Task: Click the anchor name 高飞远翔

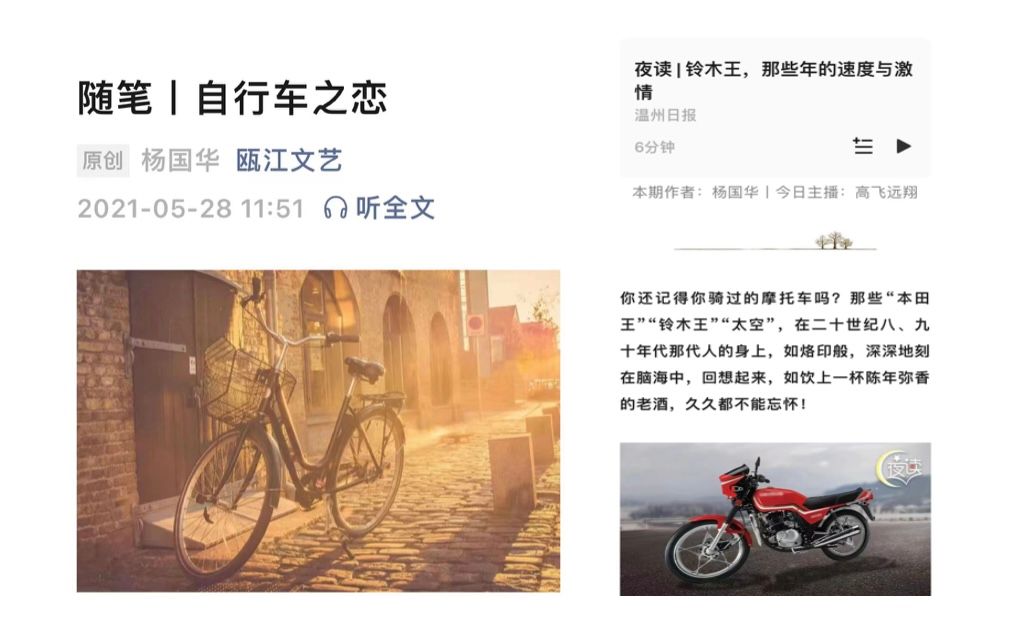Action: pyautogui.click(x=886, y=193)
